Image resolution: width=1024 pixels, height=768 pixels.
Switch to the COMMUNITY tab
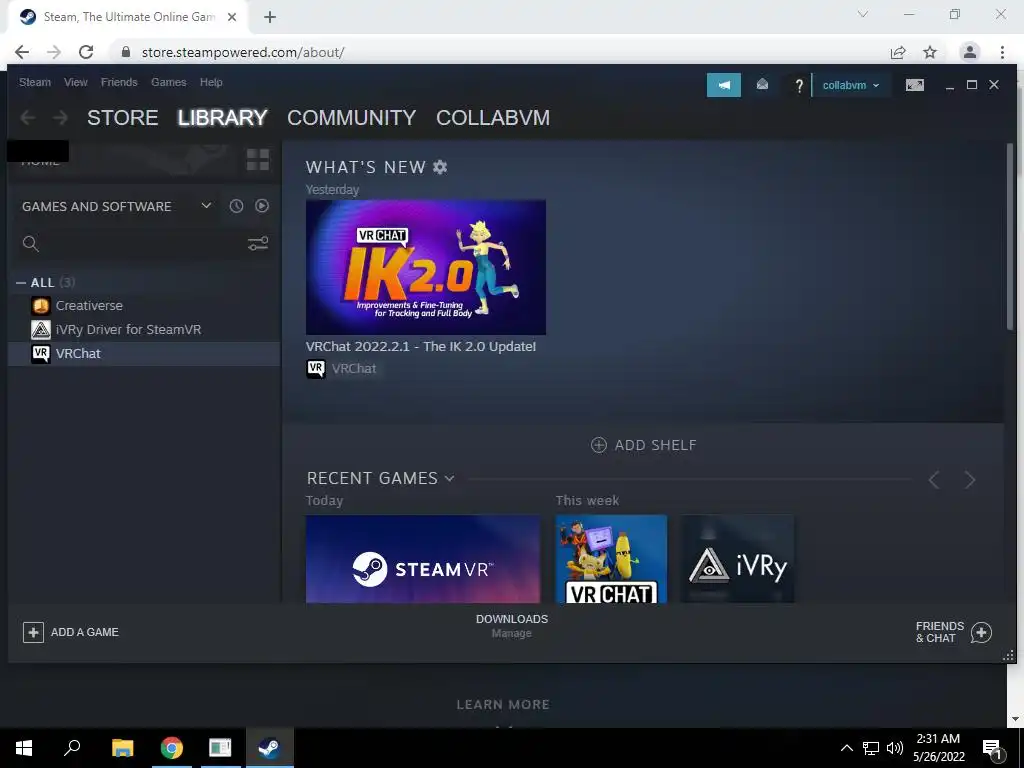[351, 118]
